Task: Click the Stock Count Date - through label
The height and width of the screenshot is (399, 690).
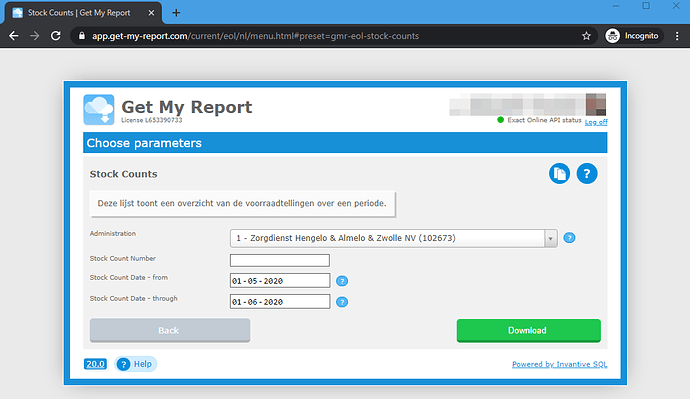Action: [x=133, y=298]
